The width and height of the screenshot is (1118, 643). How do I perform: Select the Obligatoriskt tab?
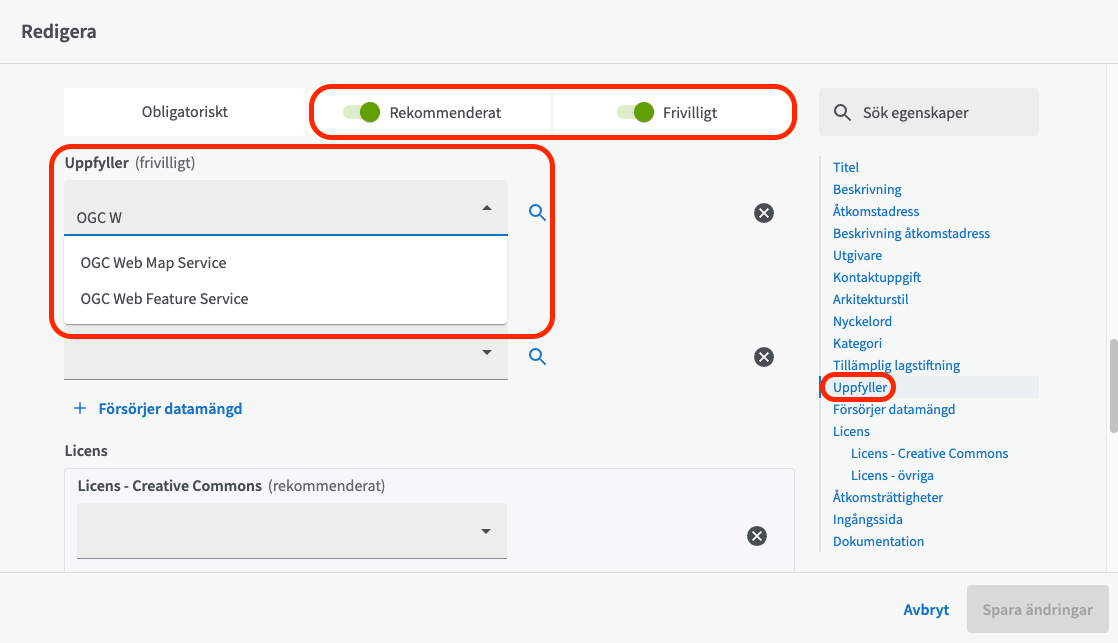point(185,112)
